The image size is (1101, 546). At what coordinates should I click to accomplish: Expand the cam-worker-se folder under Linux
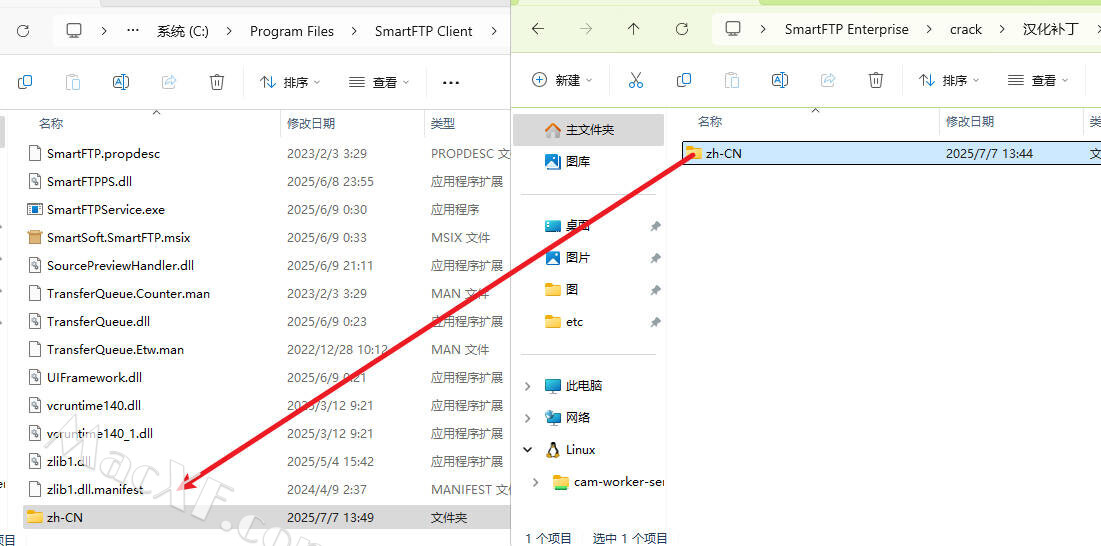click(x=536, y=482)
